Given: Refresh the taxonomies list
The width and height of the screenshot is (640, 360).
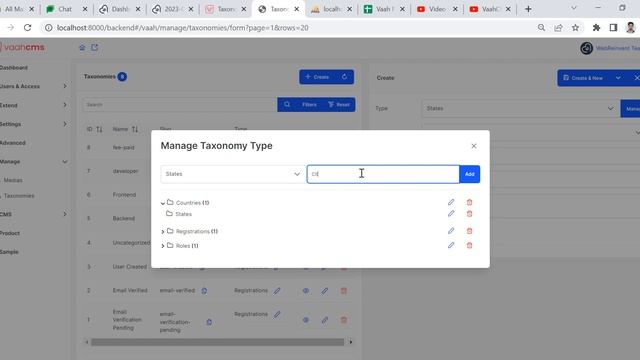Looking at the screenshot, I should [344, 77].
